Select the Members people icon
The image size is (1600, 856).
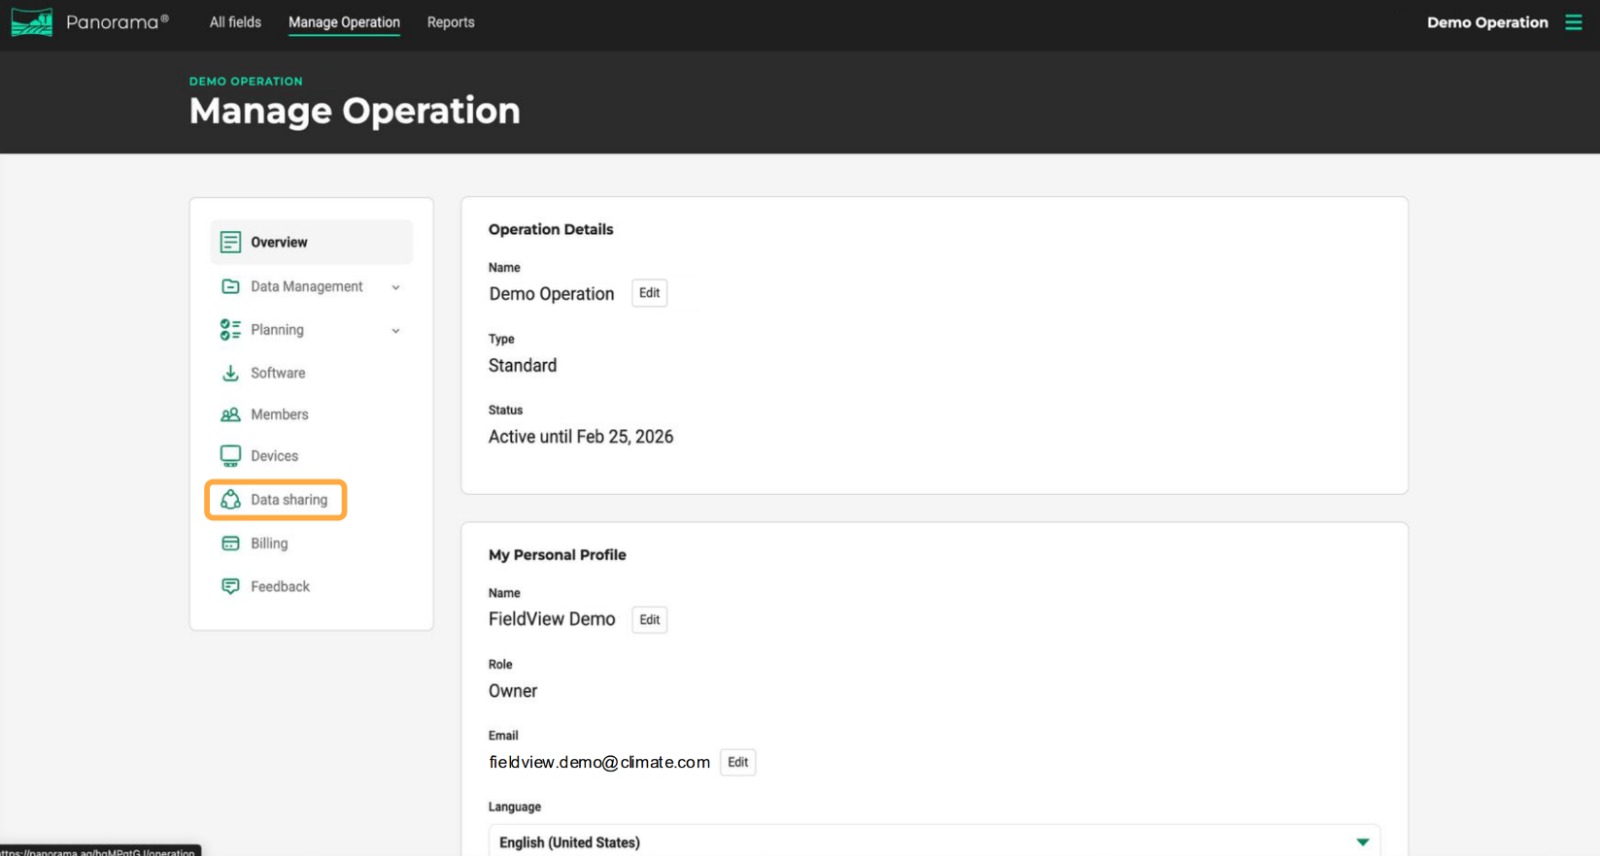click(230, 415)
